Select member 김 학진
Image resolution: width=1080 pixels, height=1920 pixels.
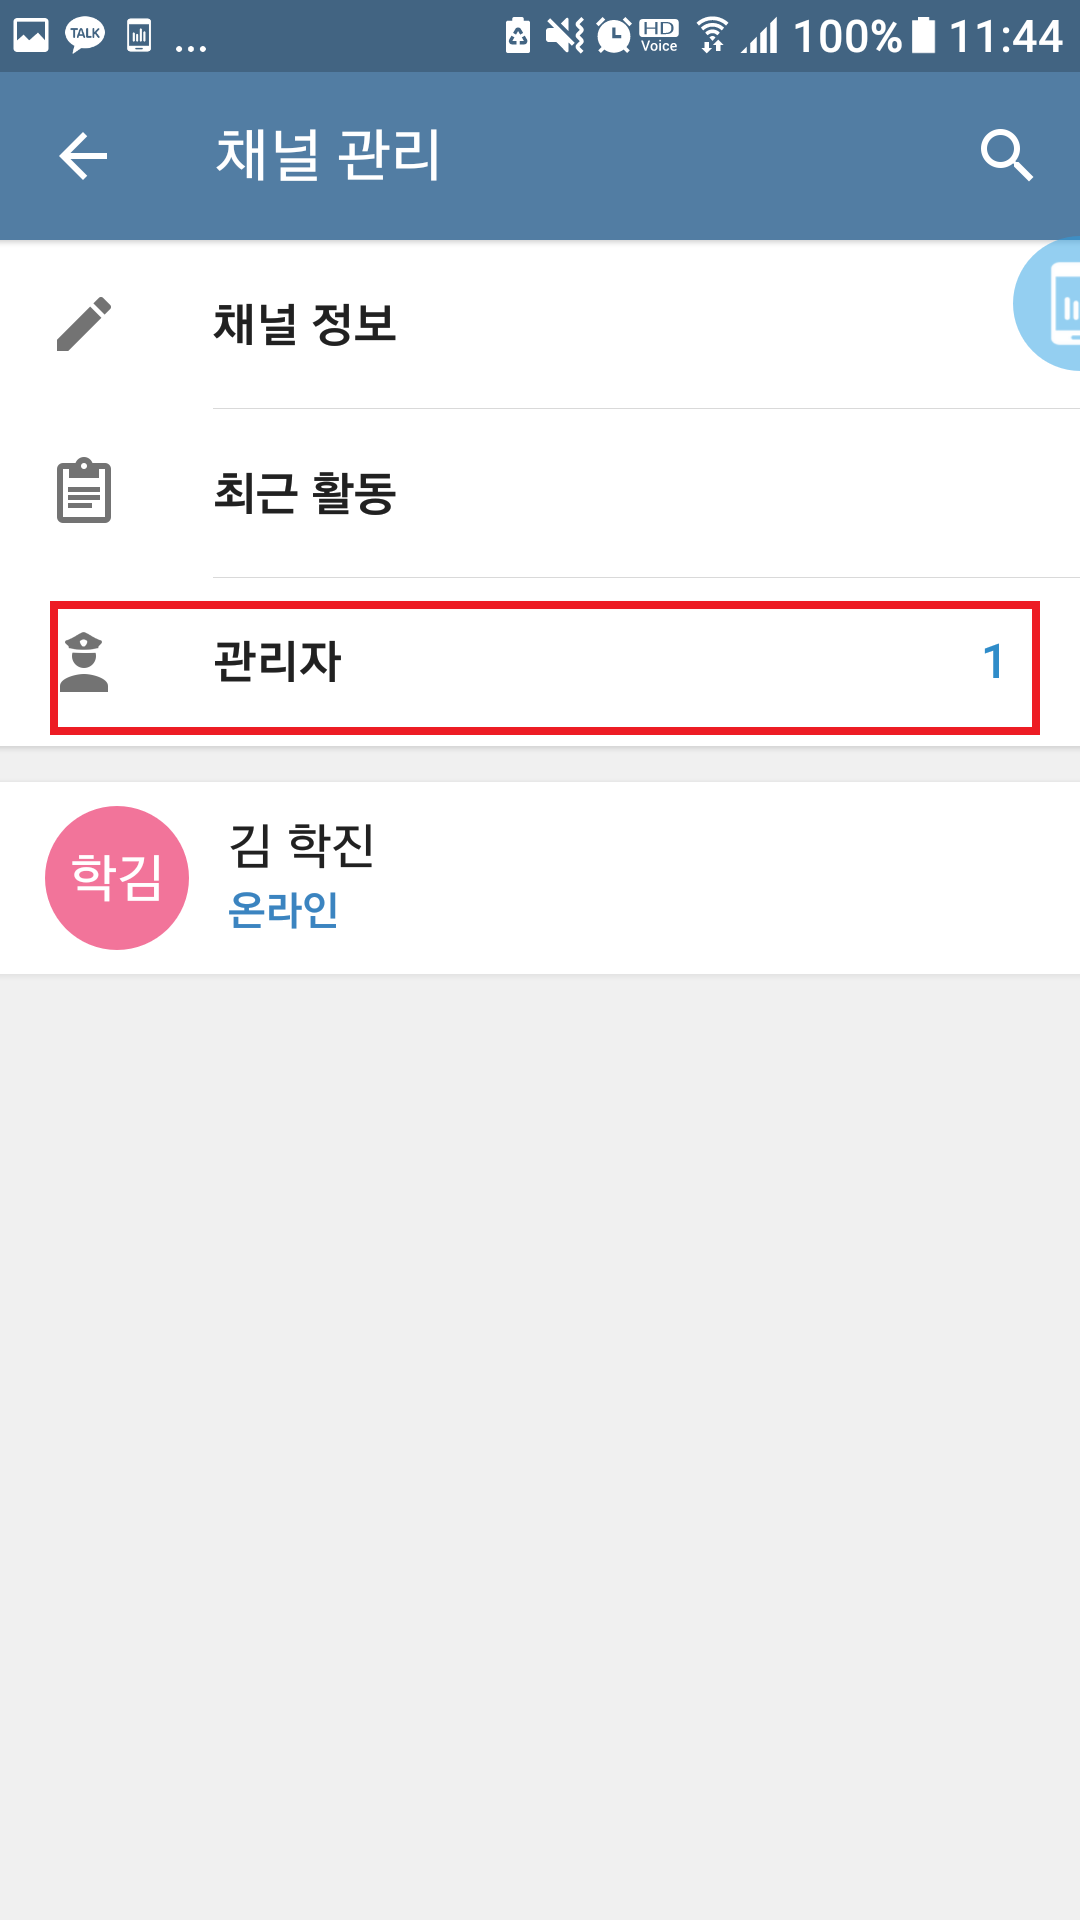[x=302, y=846]
